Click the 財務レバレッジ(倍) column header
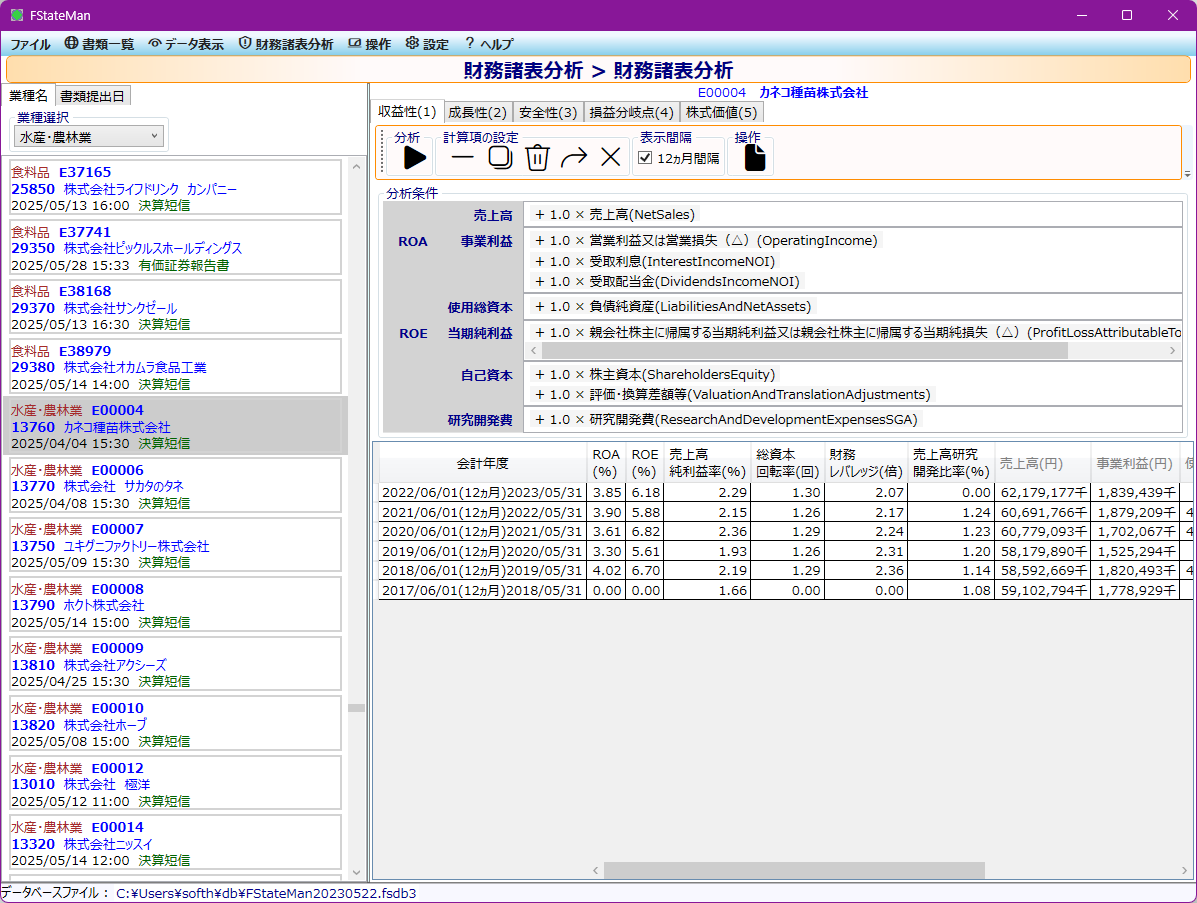Viewport: 1197px width, 903px height. [866, 463]
